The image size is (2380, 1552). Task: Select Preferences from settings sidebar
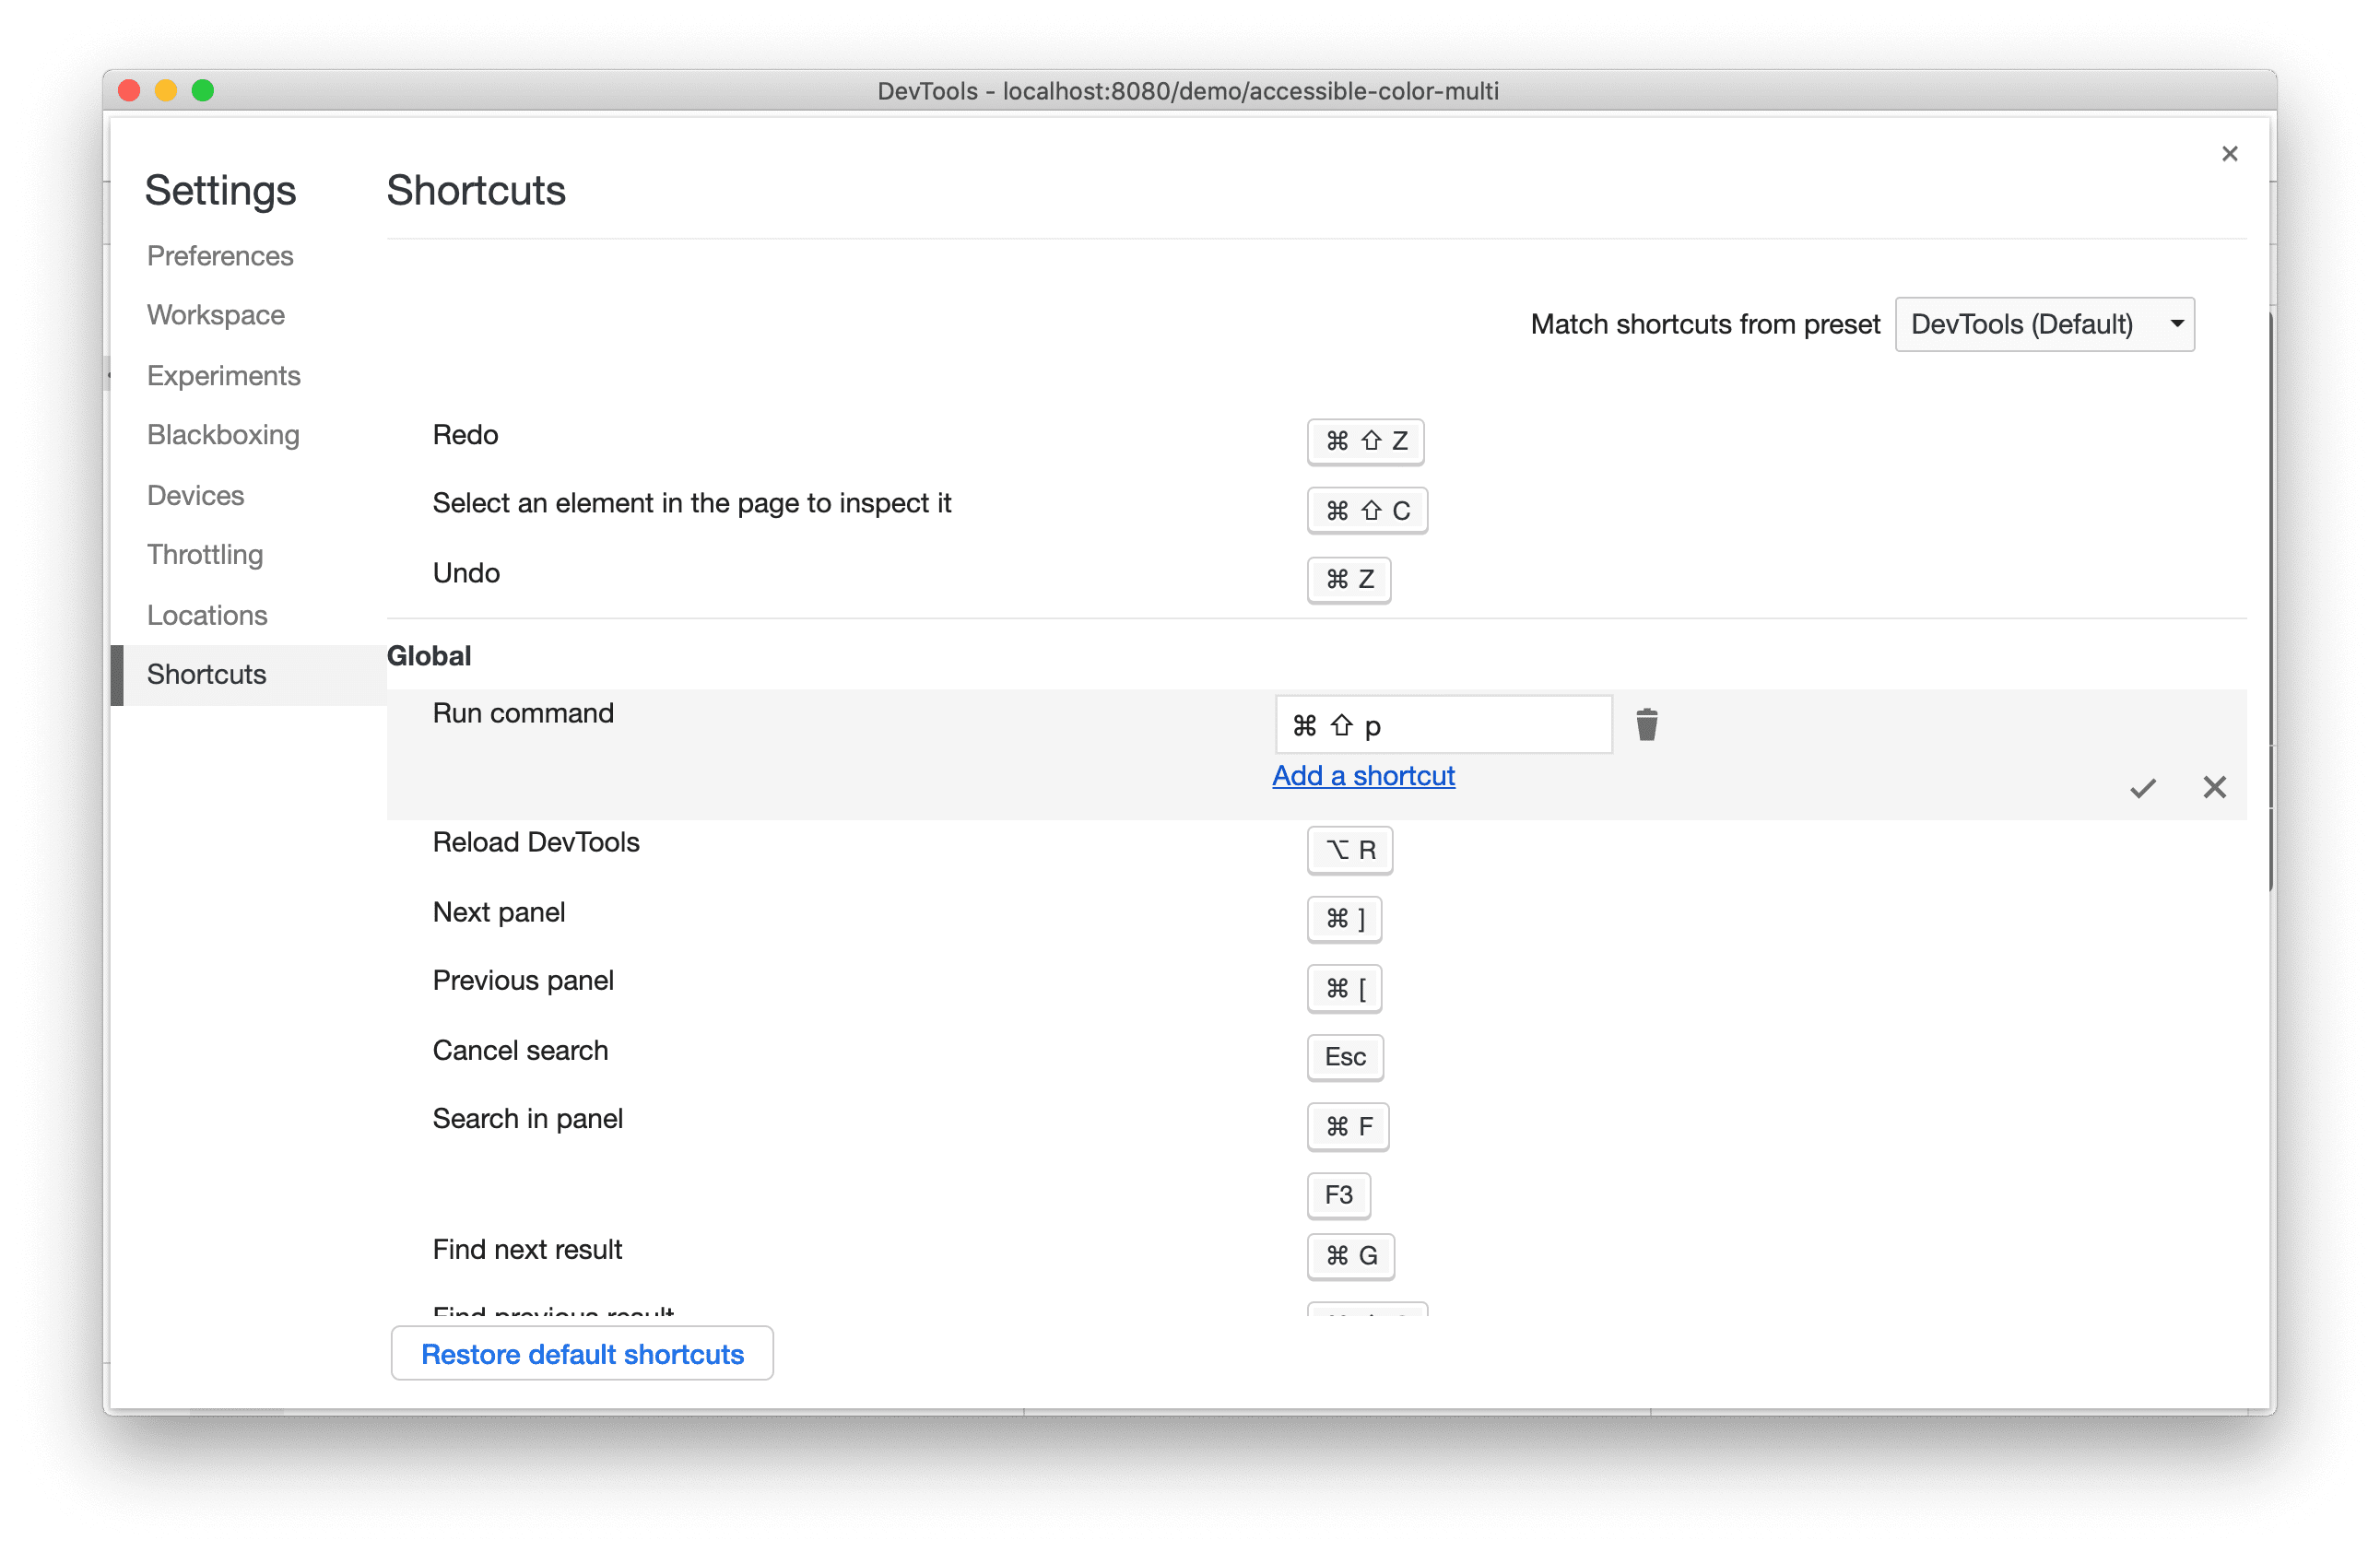tap(222, 255)
